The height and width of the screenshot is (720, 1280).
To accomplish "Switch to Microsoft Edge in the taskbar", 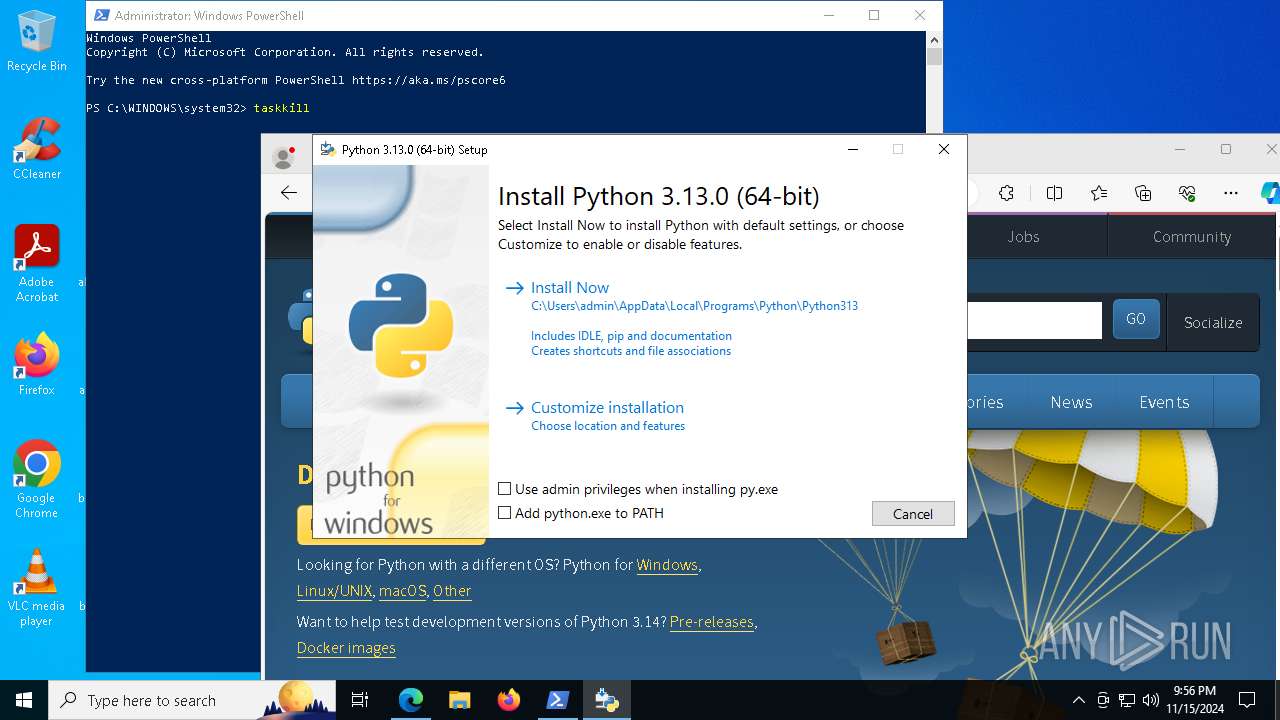I will 411,700.
